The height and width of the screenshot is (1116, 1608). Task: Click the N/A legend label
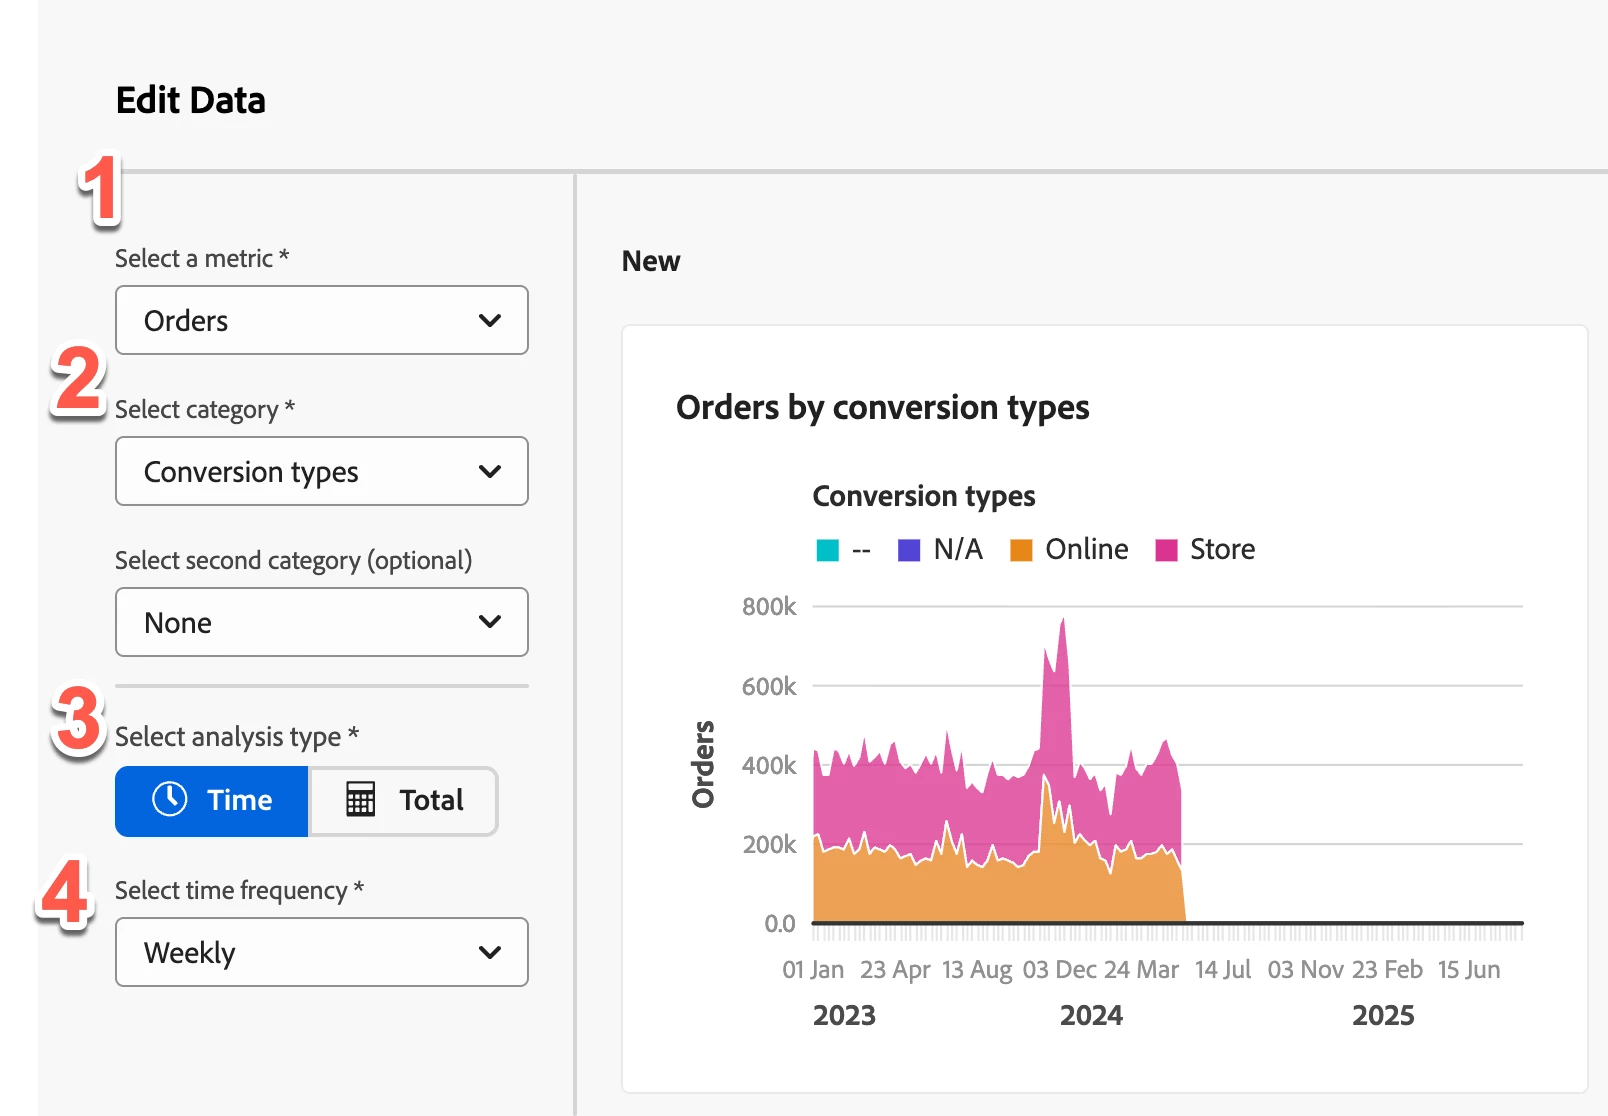click(958, 549)
